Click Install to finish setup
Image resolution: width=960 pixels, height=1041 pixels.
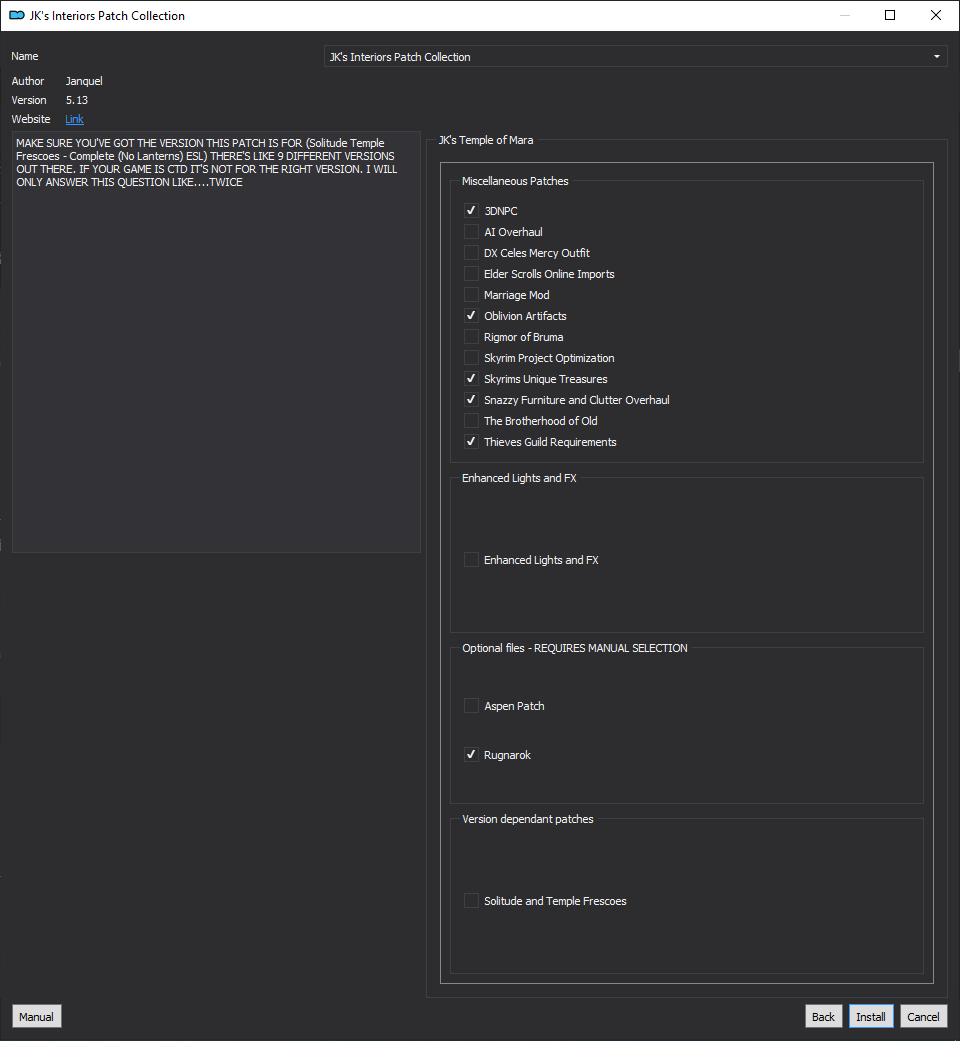(x=870, y=1016)
